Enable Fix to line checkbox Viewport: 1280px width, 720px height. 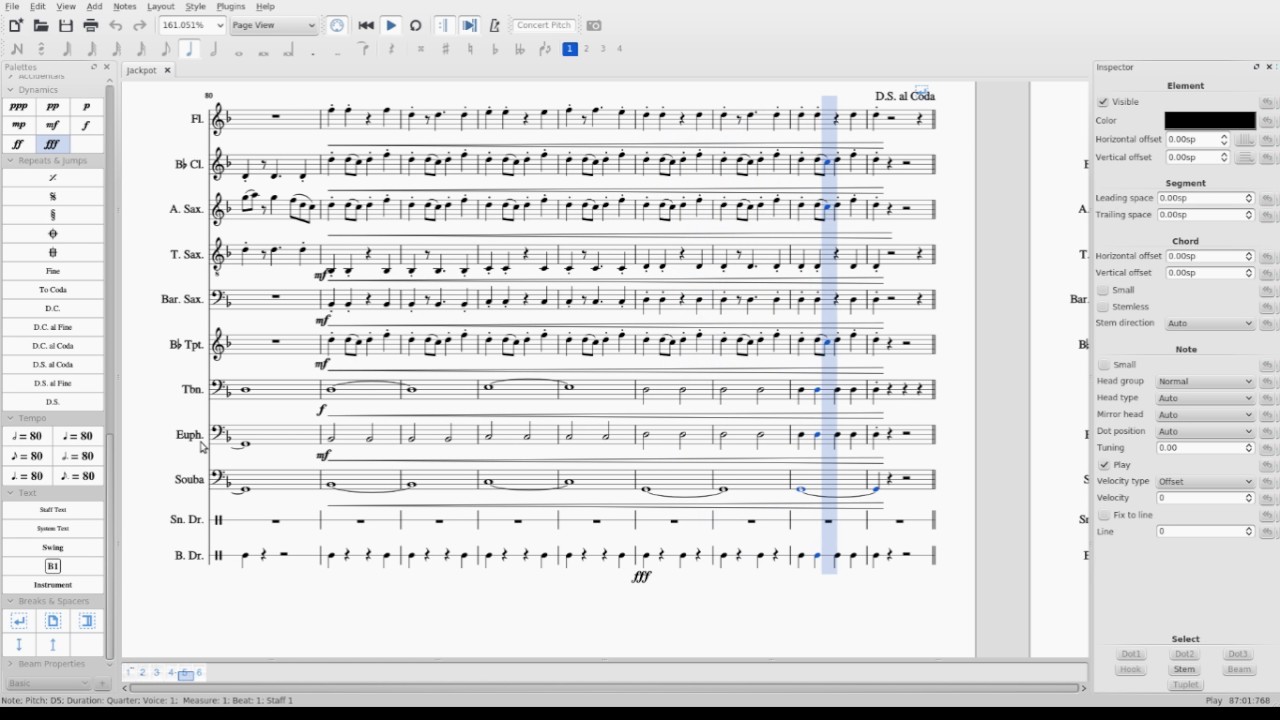click(1103, 515)
